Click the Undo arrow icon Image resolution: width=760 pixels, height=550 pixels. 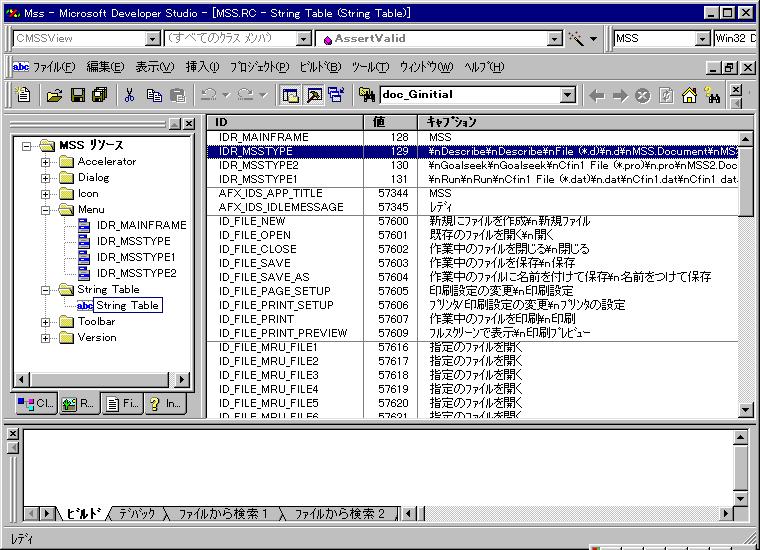(208, 95)
